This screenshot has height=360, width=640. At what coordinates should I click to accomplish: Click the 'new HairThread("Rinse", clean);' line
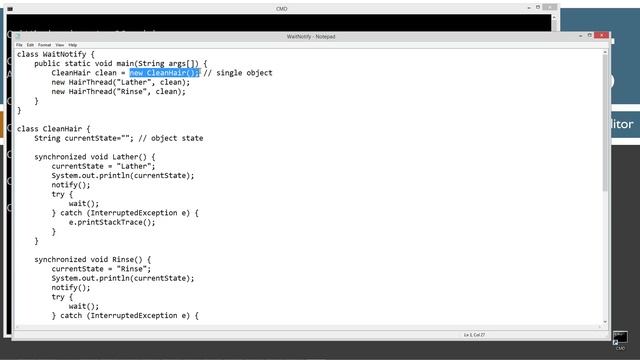coord(118,91)
